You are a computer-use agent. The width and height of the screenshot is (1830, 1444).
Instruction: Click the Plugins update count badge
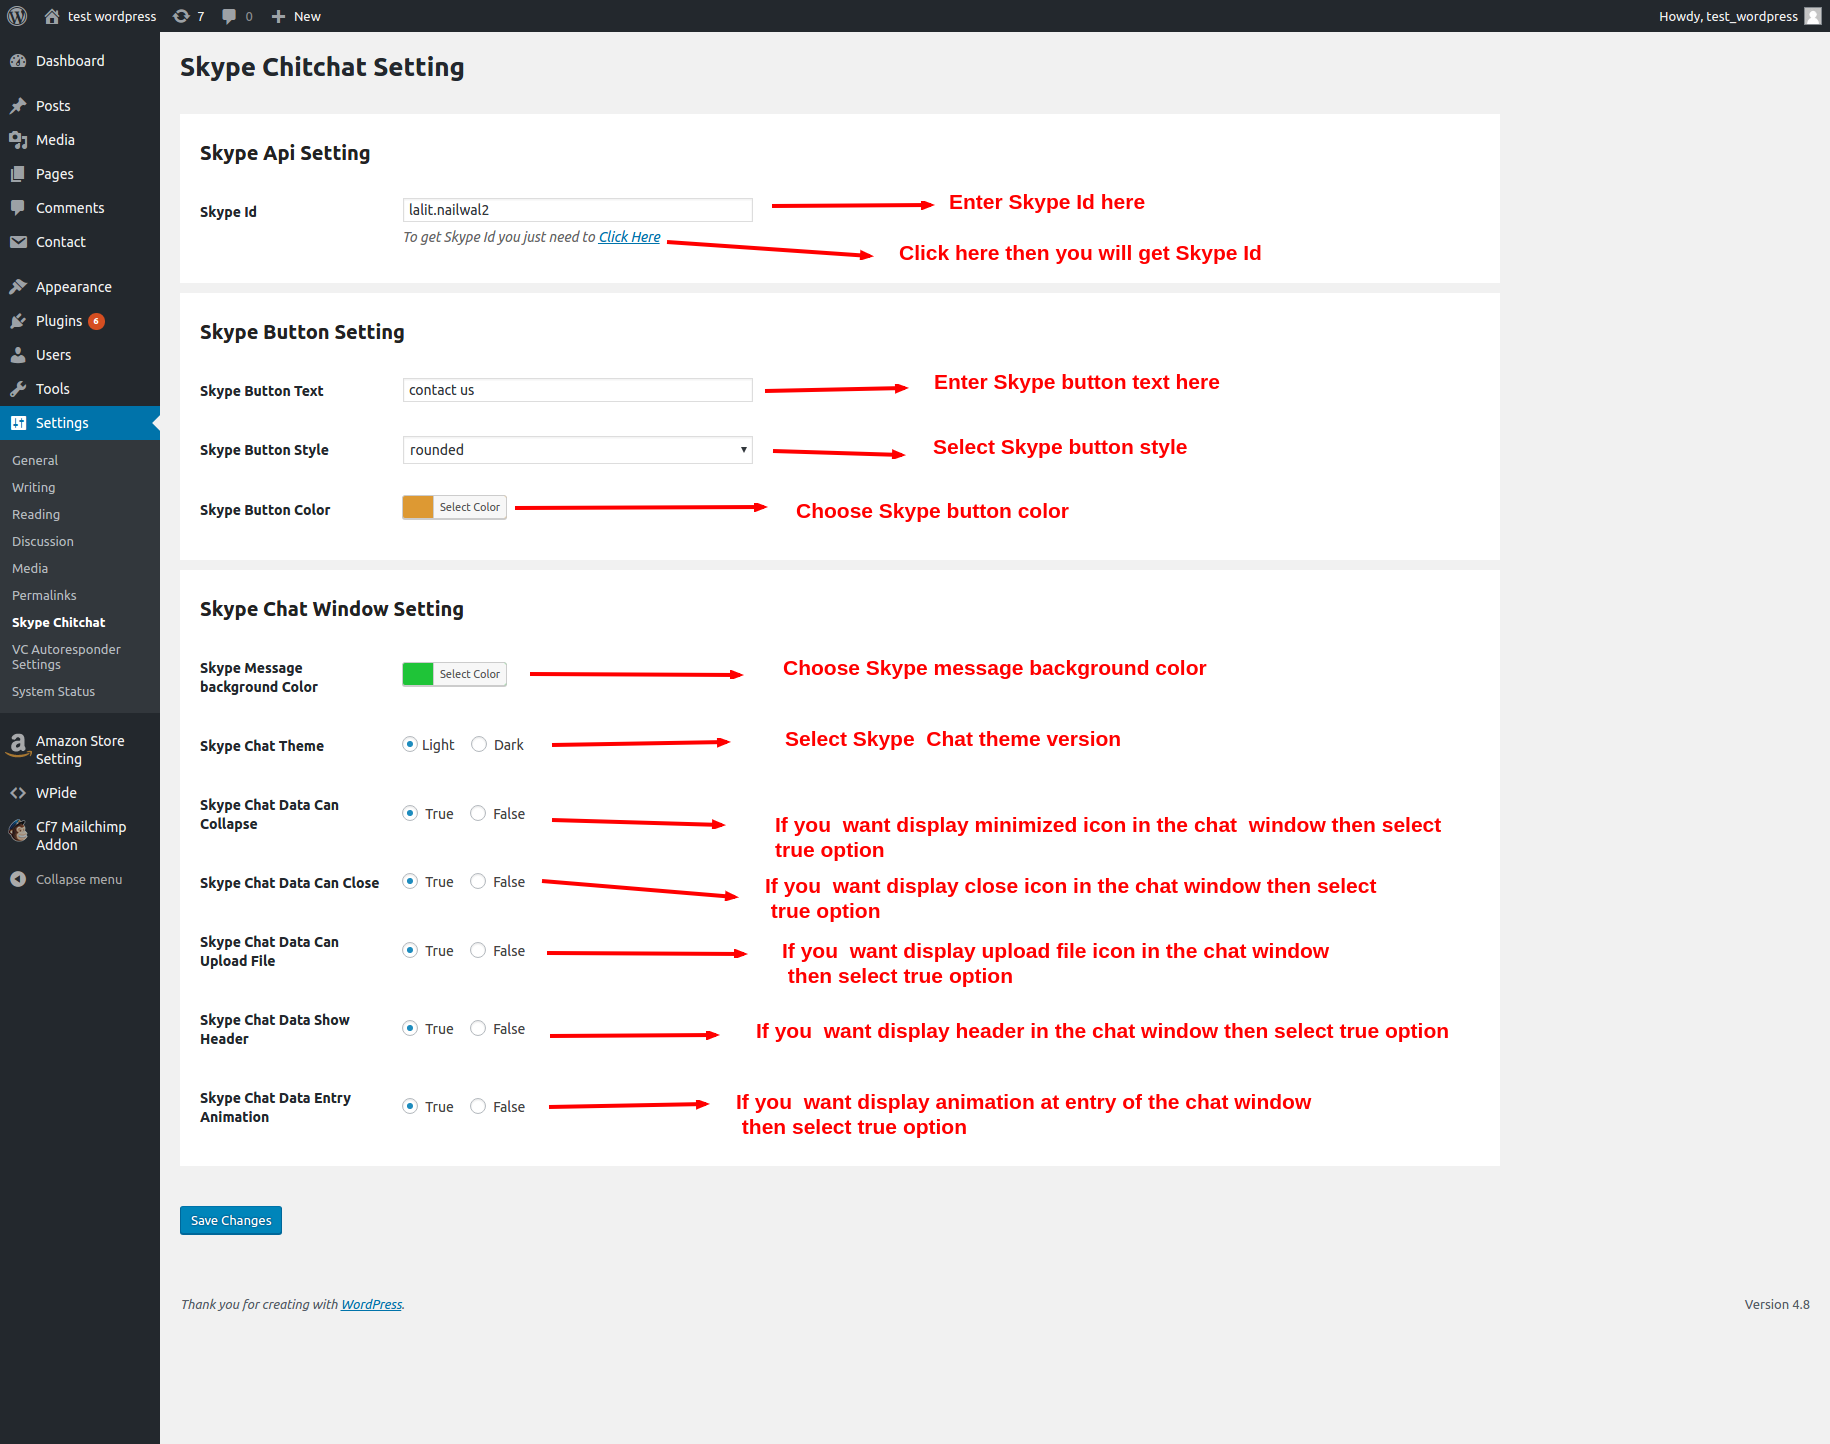(96, 321)
